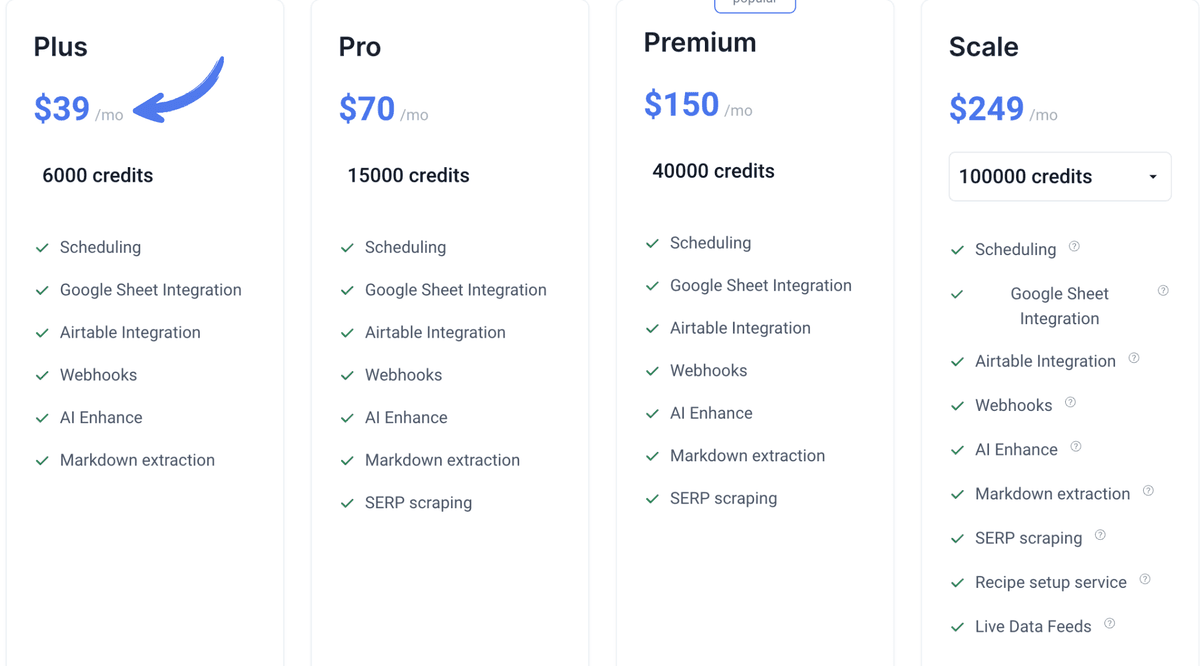Click the $39 Plus plan price

click(62, 109)
